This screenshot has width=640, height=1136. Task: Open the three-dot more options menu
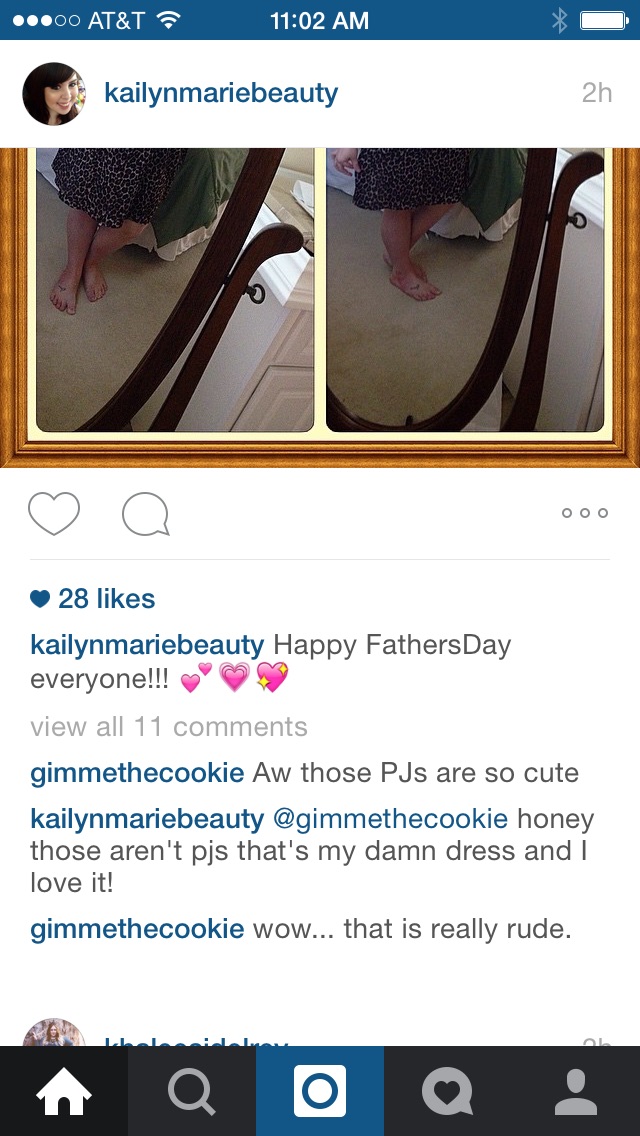[x=585, y=513]
